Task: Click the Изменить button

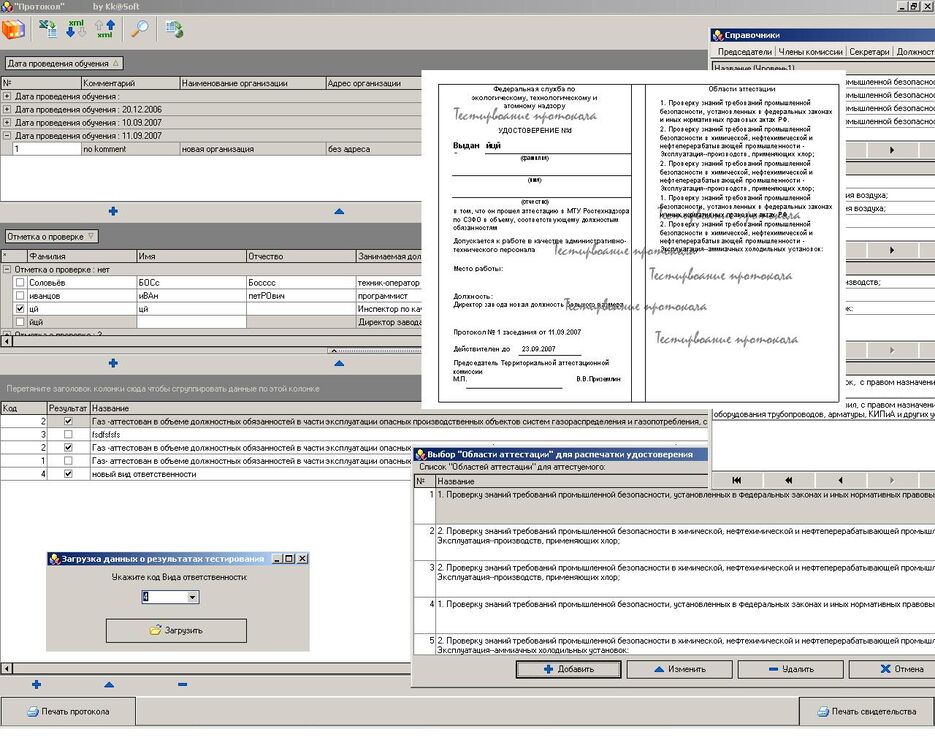Action: (679, 669)
